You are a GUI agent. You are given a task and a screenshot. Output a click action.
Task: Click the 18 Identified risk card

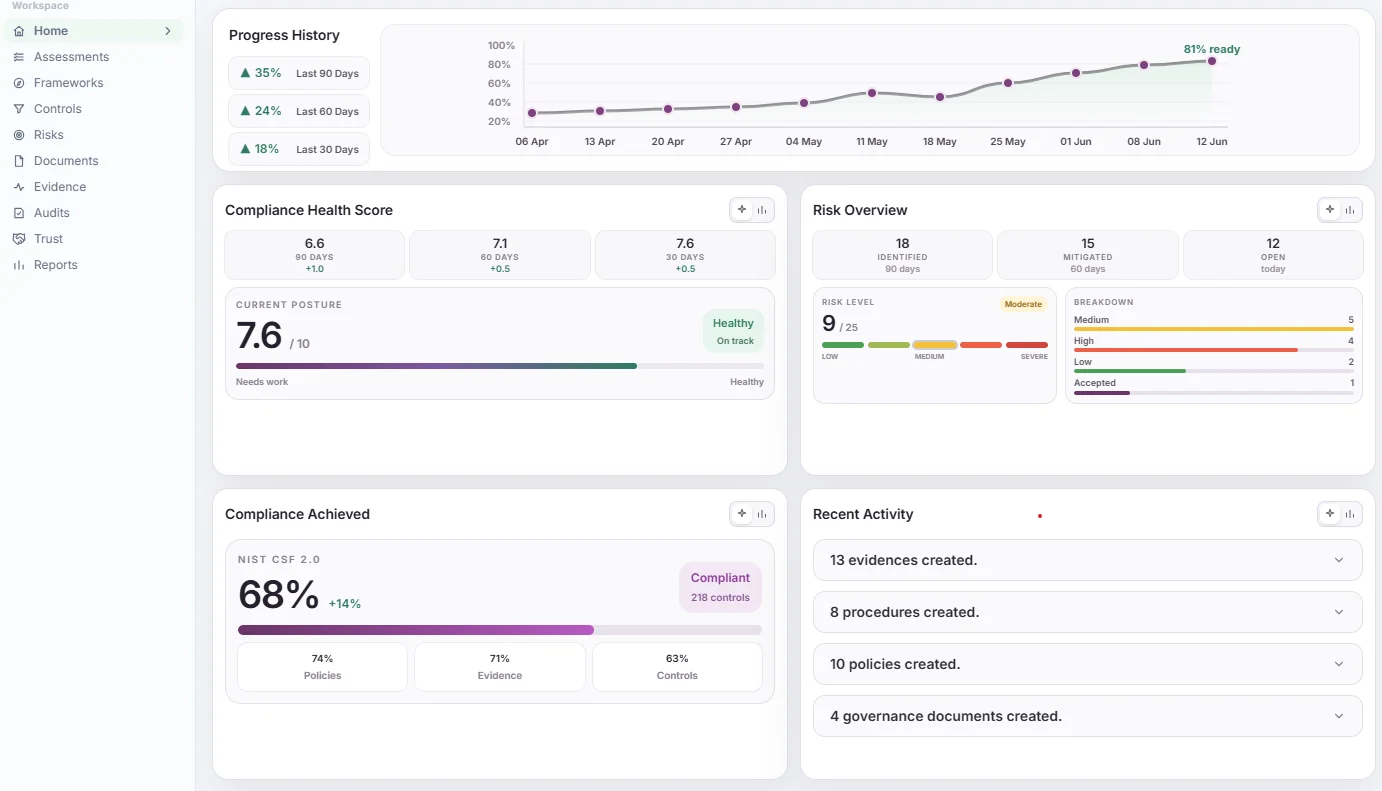click(903, 255)
